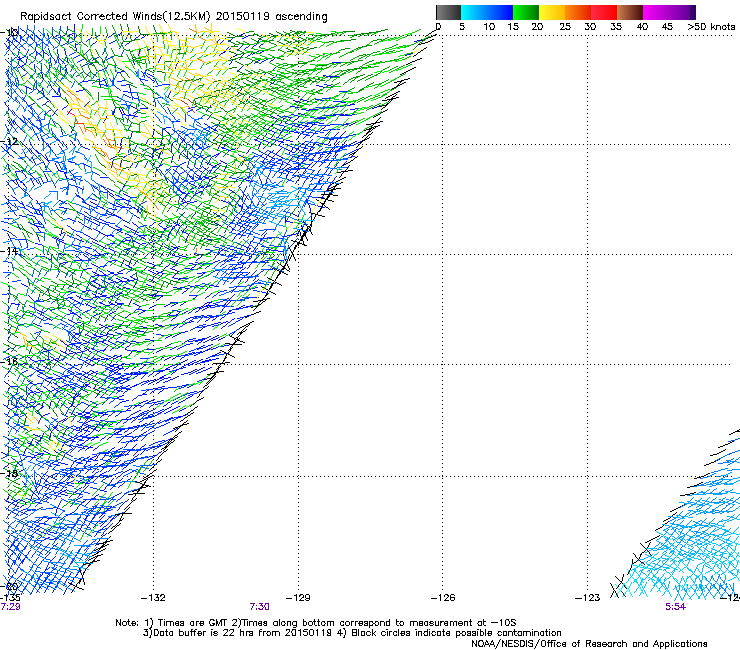Click the purple time label 7:29
The width and height of the screenshot is (740, 650).
coord(10,607)
